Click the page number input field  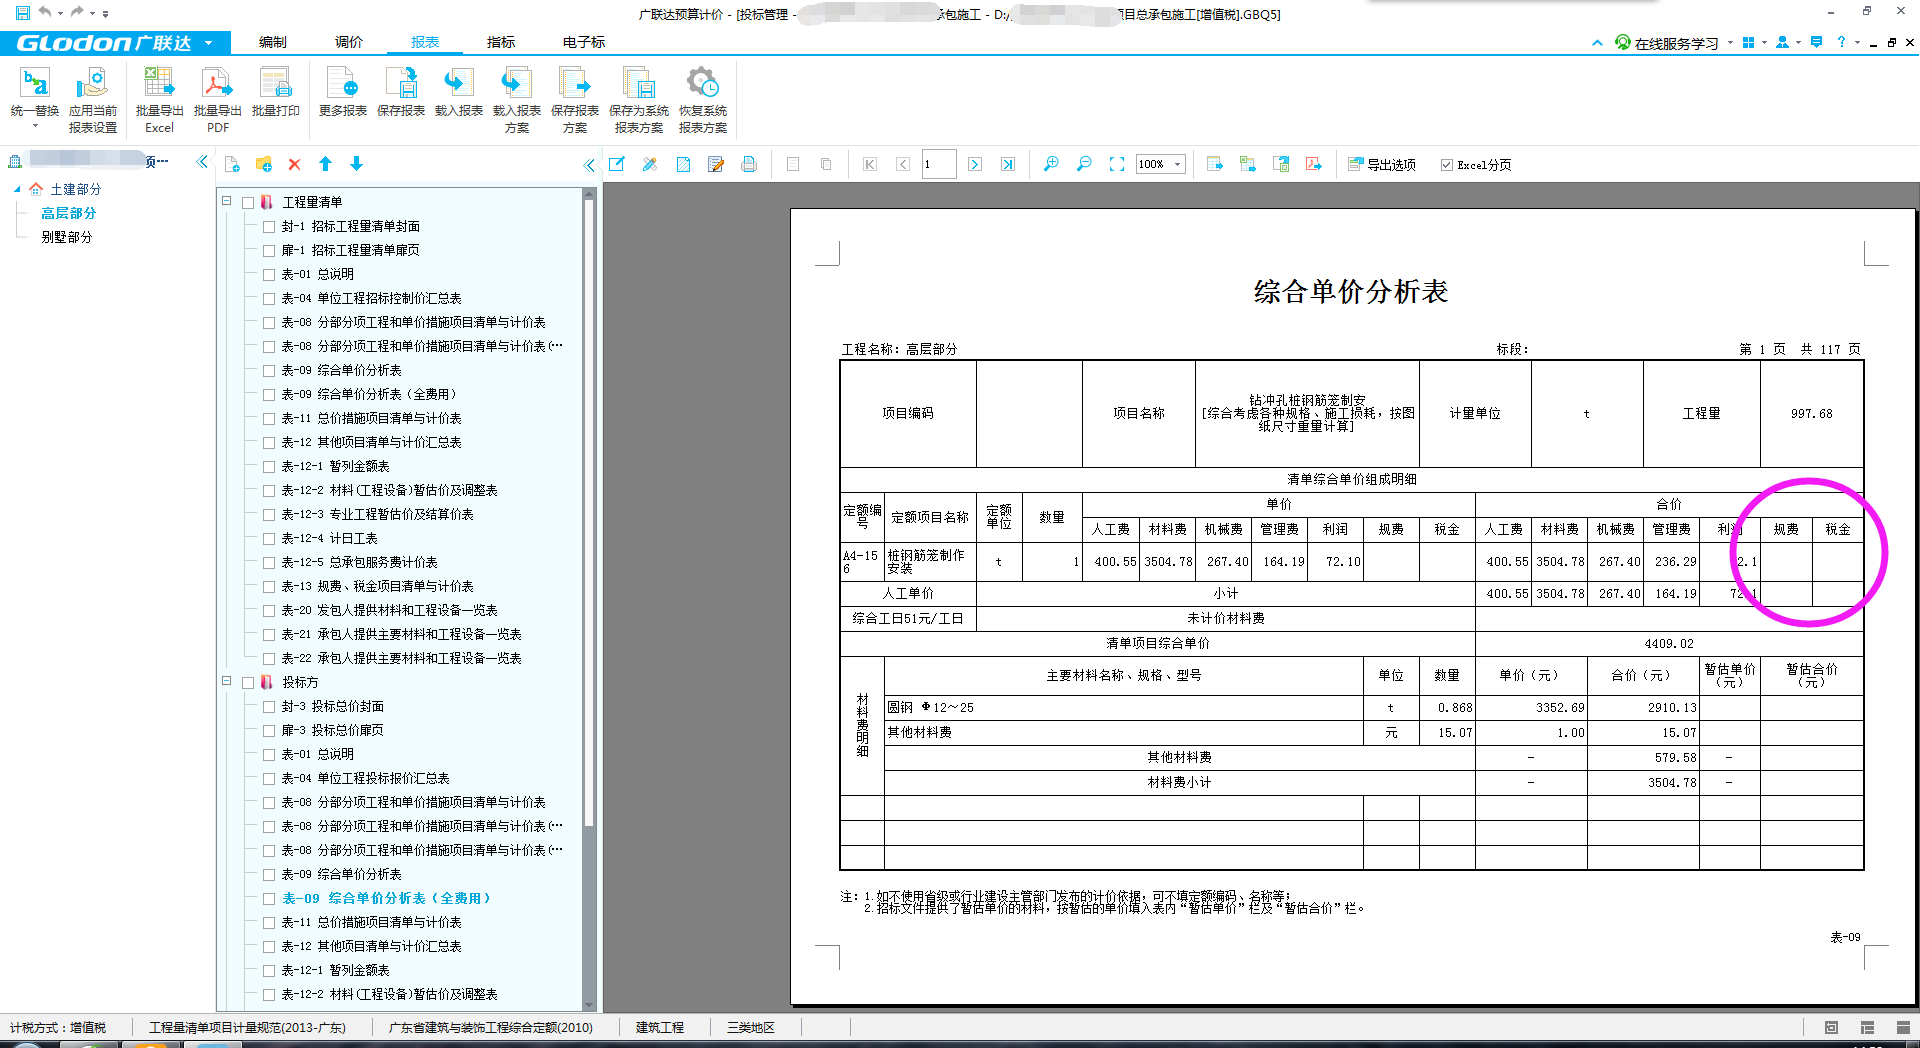(x=938, y=164)
